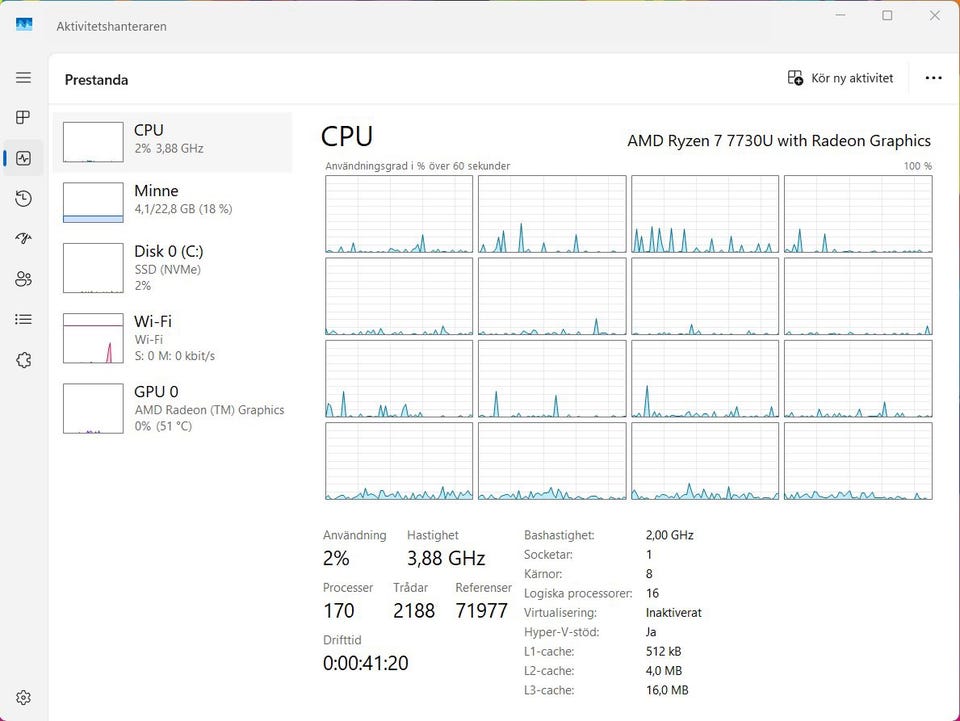Image resolution: width=960 pixels, height=721 pixels.
Task: Click the Drifttid value 0:00:41:20
Action: 366,663
